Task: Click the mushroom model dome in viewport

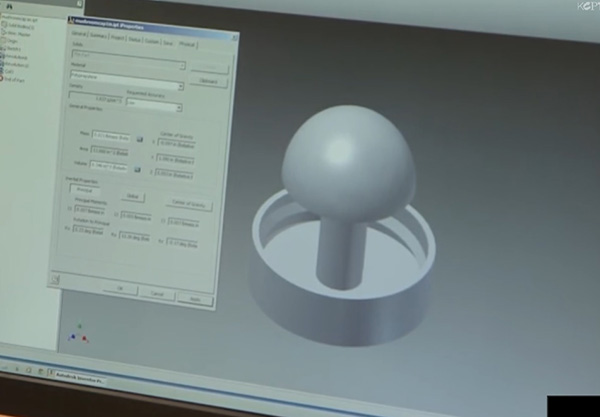Action: click(348, 163)
